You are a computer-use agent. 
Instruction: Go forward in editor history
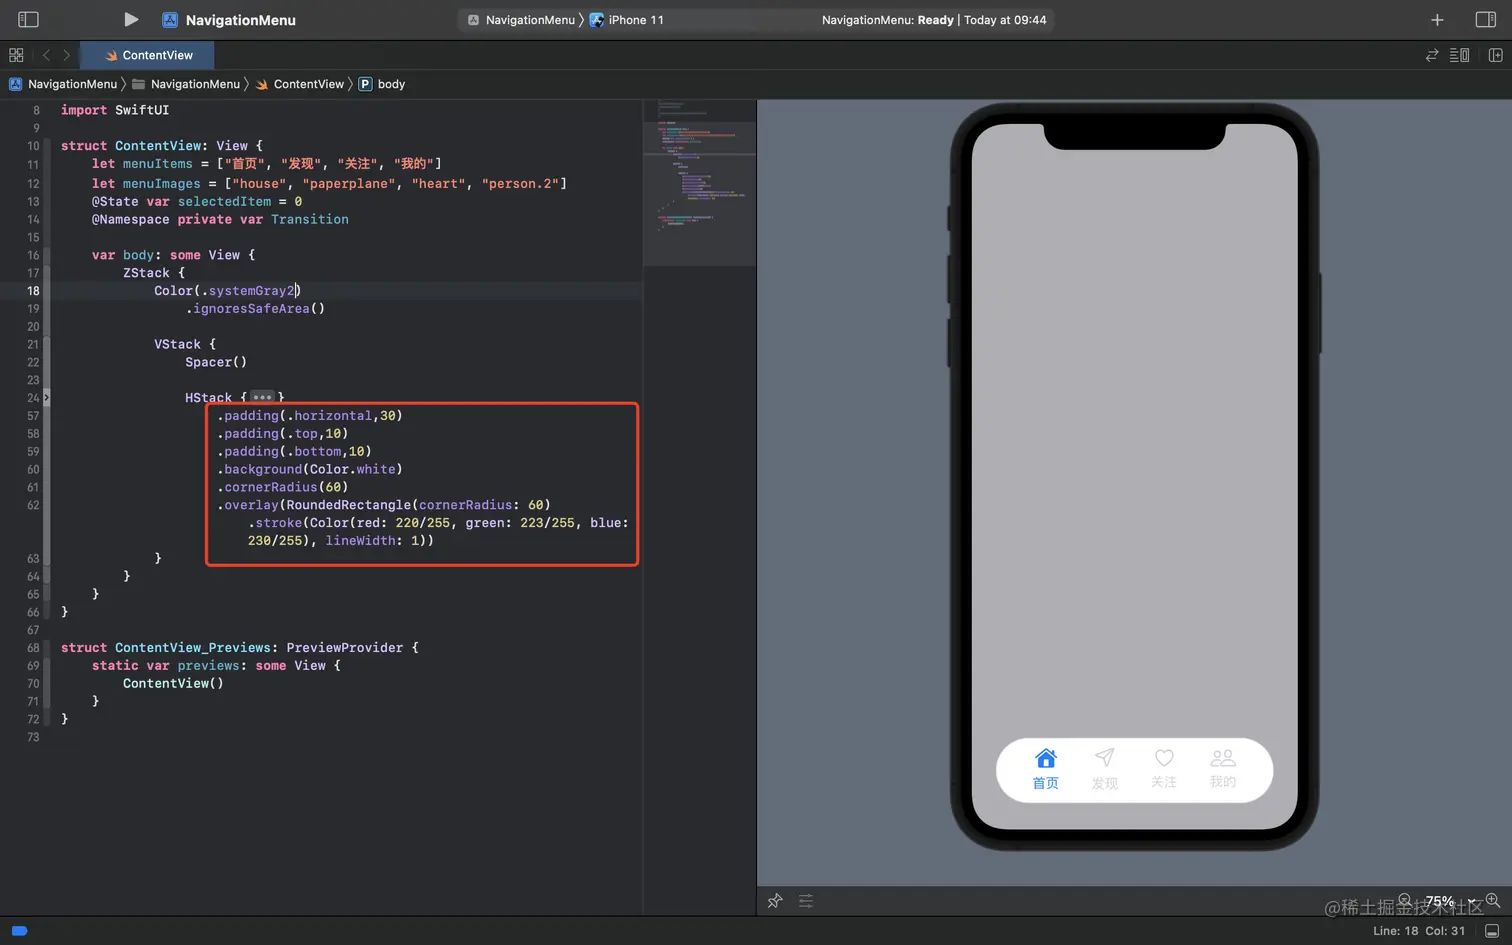67,55
